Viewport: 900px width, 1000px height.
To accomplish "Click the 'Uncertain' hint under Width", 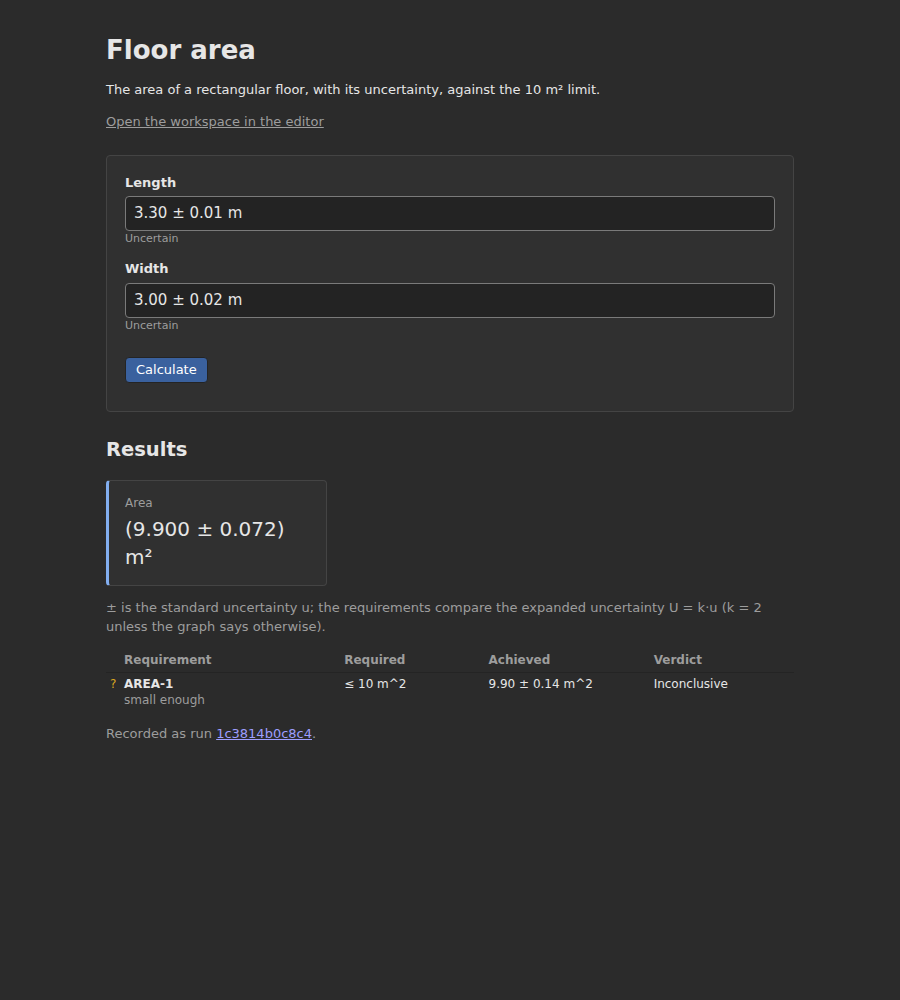I will [x=152, y=325].
